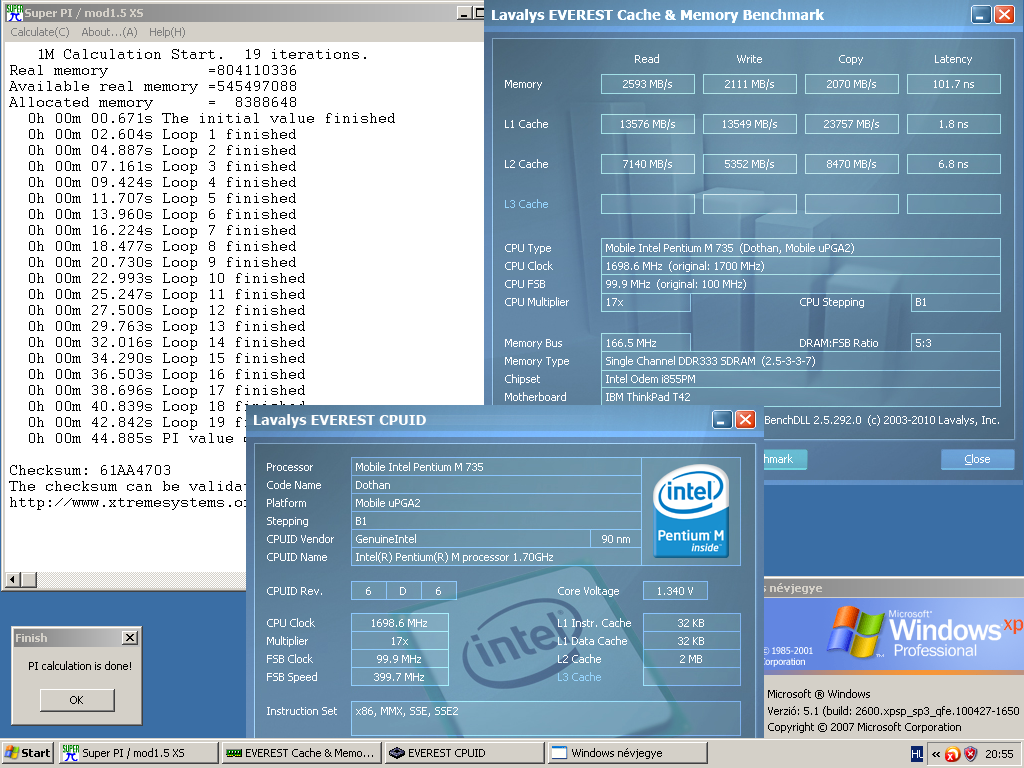Click the Windows XP Professional logo banner
This screenshot has height=768, width=1024.
click(894, 635)
